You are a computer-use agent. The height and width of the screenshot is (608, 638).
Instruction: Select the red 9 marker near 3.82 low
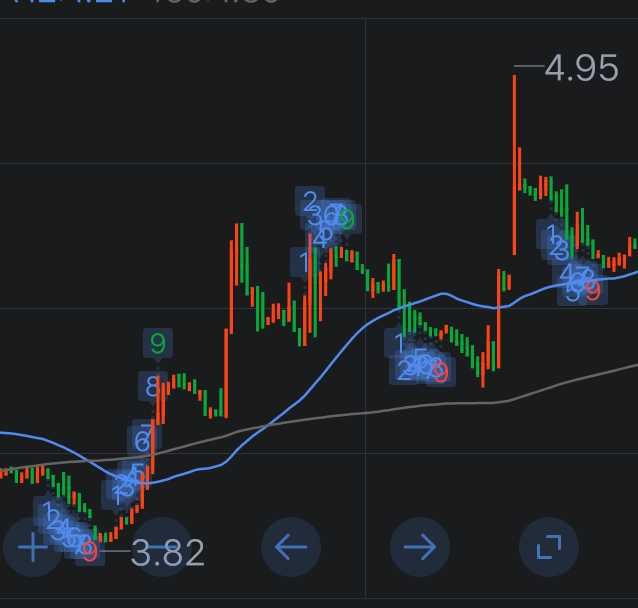pos(90,551)
